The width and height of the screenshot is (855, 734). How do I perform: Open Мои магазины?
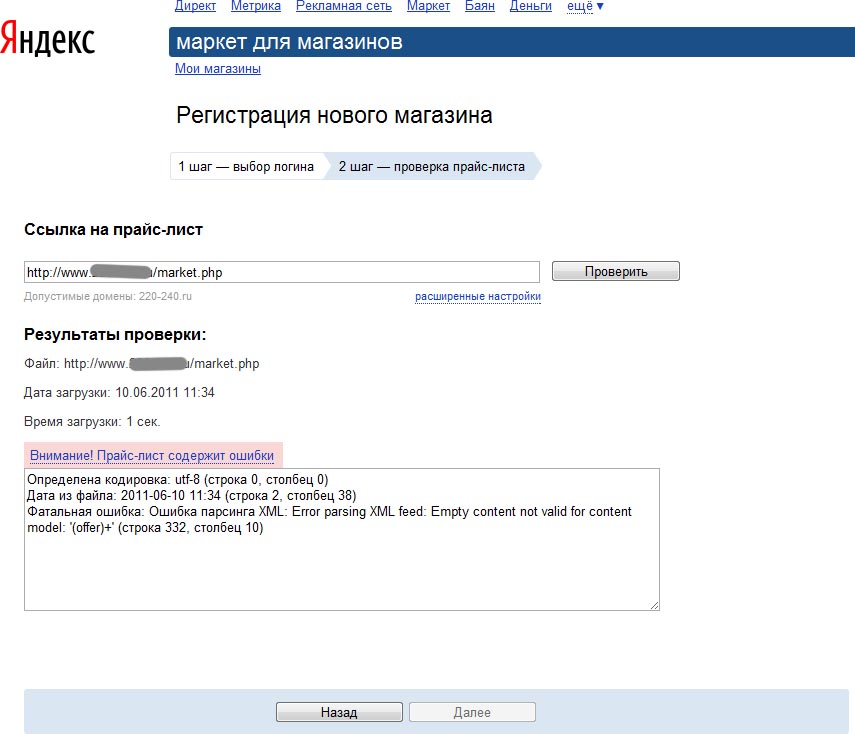pyautogui.click(x=218, y=69)
